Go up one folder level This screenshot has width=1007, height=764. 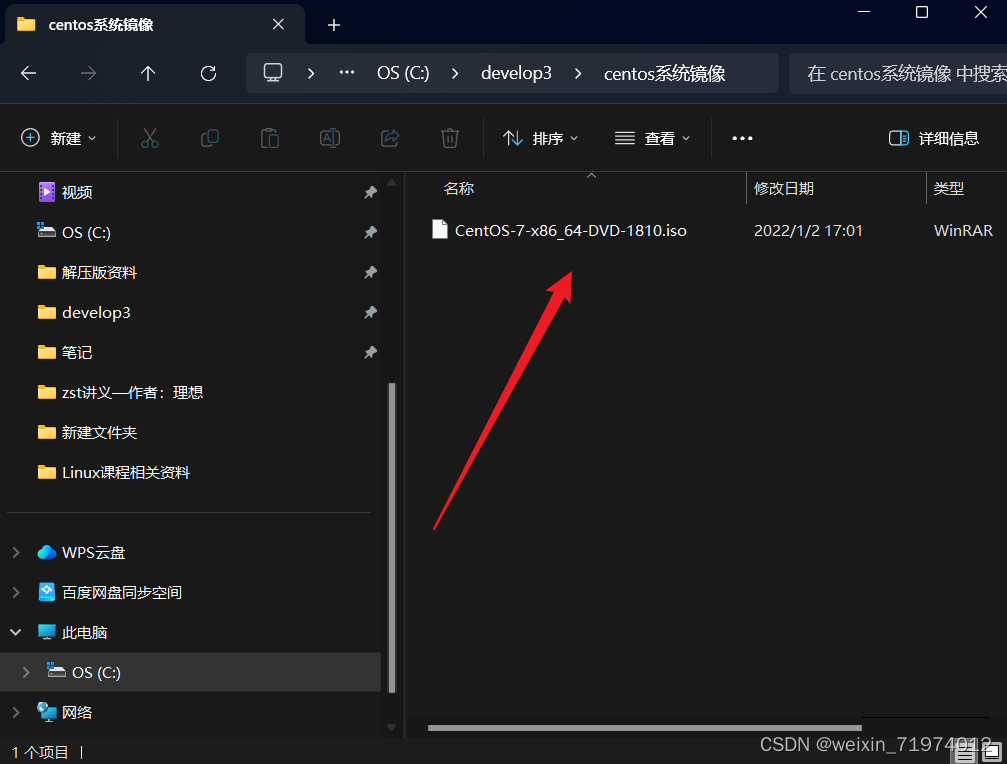point(148,73)
